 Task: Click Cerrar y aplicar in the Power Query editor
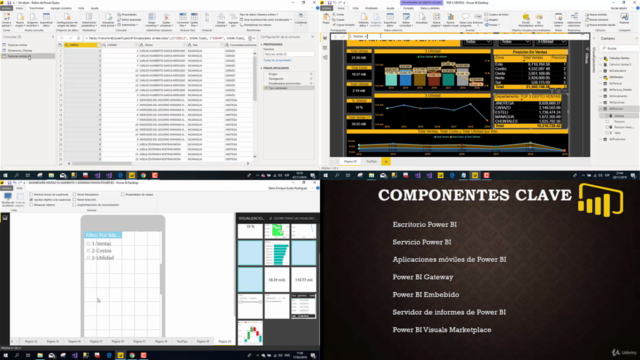7,20
